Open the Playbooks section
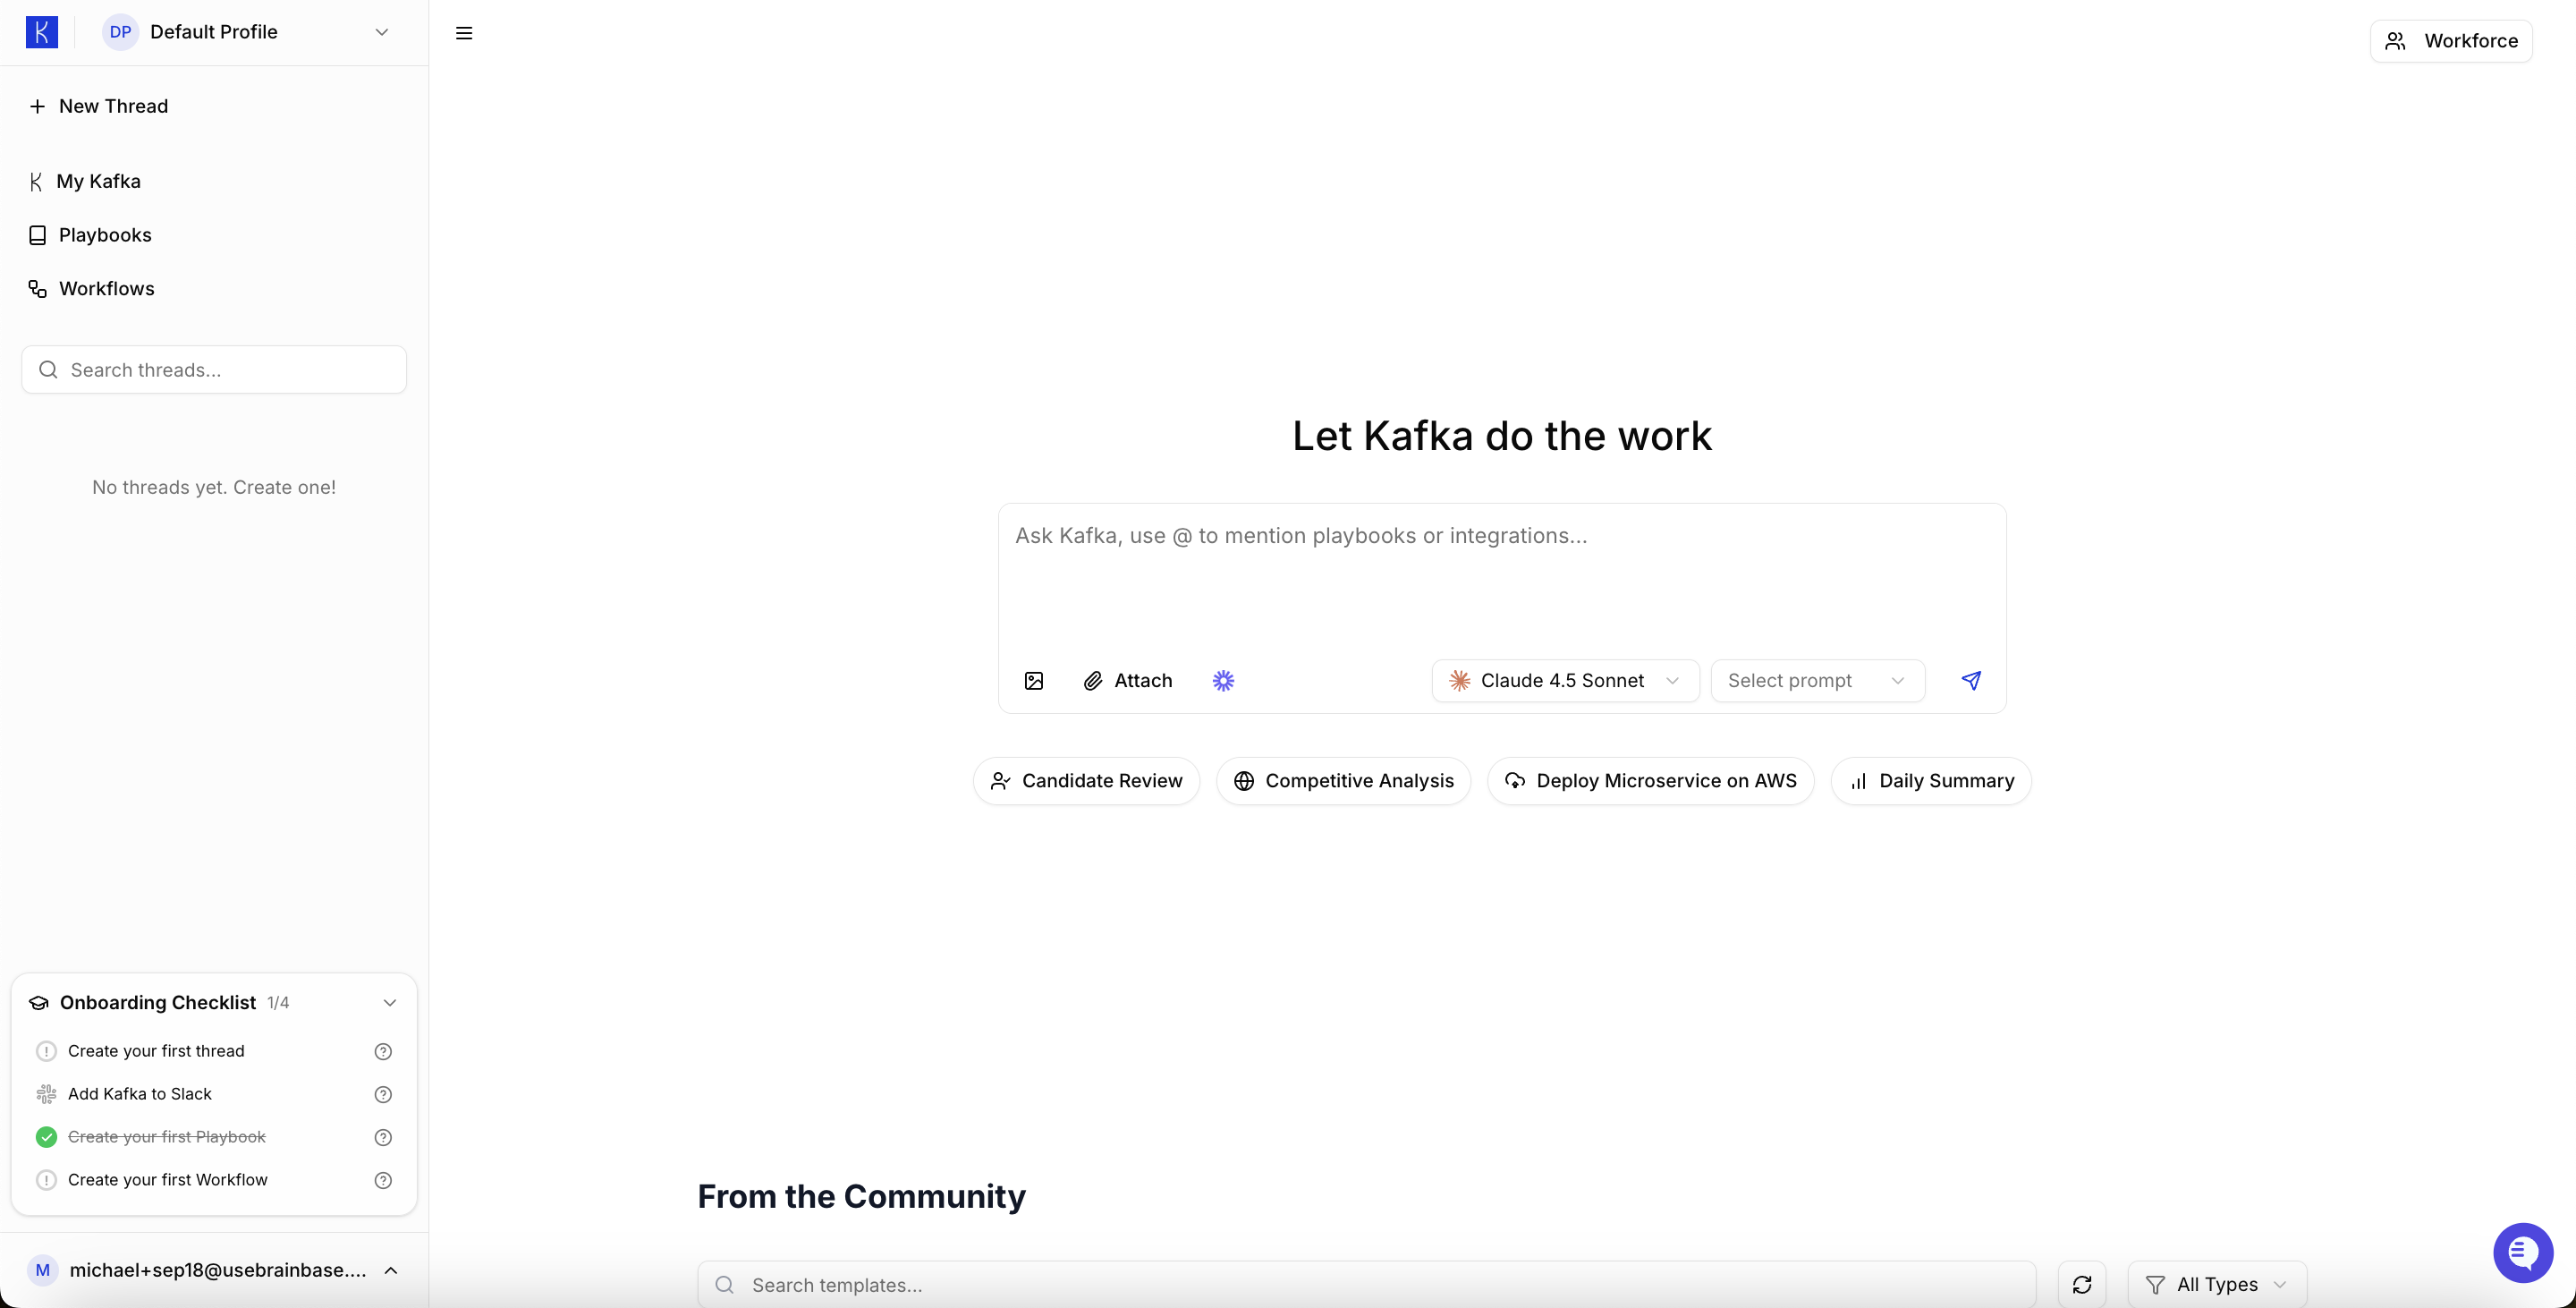Viewport: 2576px width, 1308px height. tap(105, 235)
